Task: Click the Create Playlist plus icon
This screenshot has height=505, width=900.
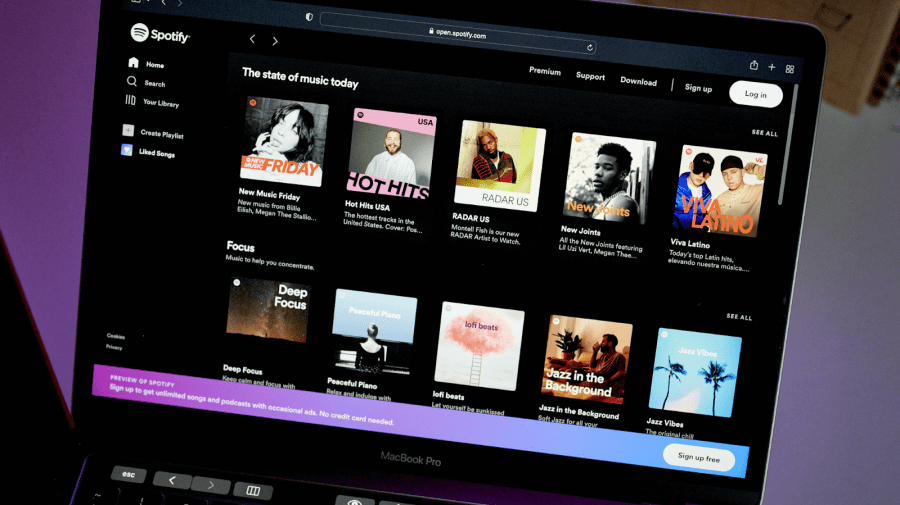Action: (128, 130)
